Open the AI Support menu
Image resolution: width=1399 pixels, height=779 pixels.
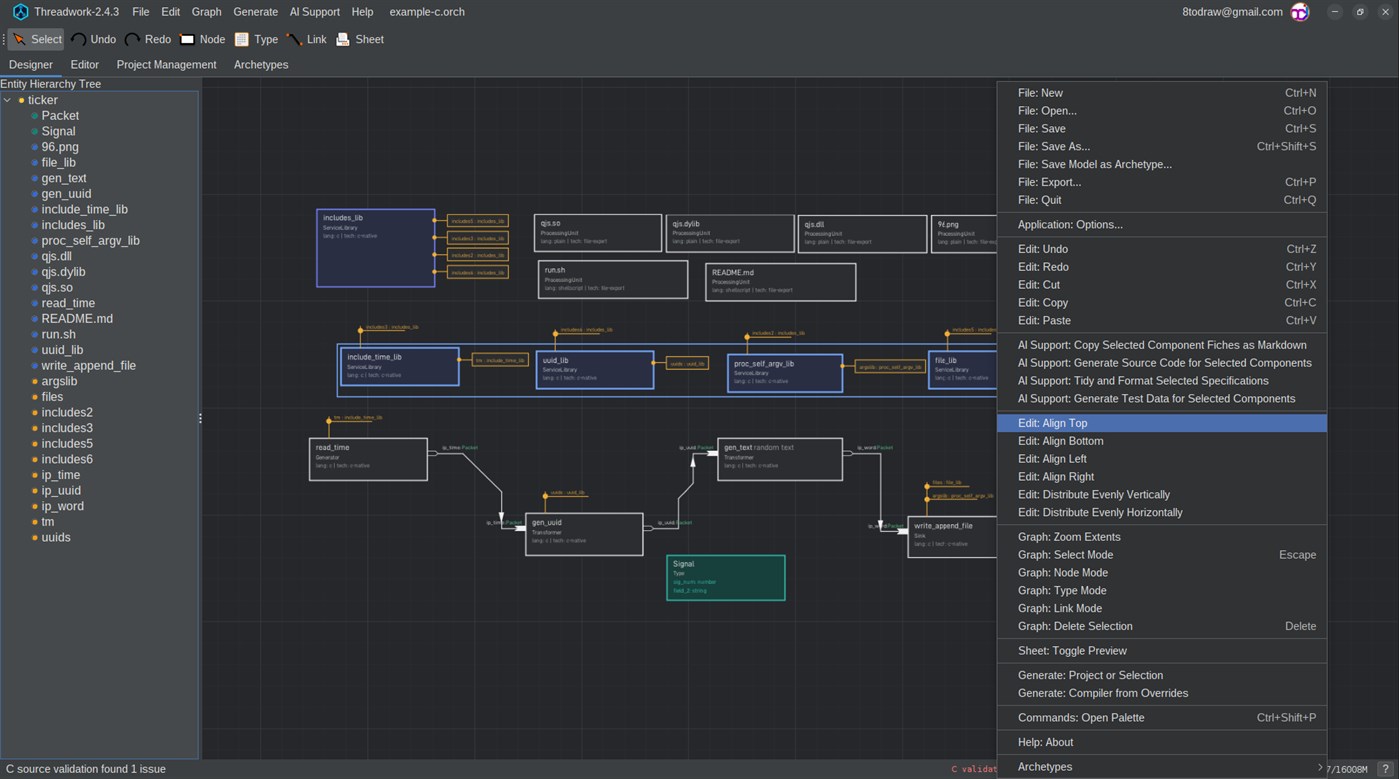click(314, 12)
